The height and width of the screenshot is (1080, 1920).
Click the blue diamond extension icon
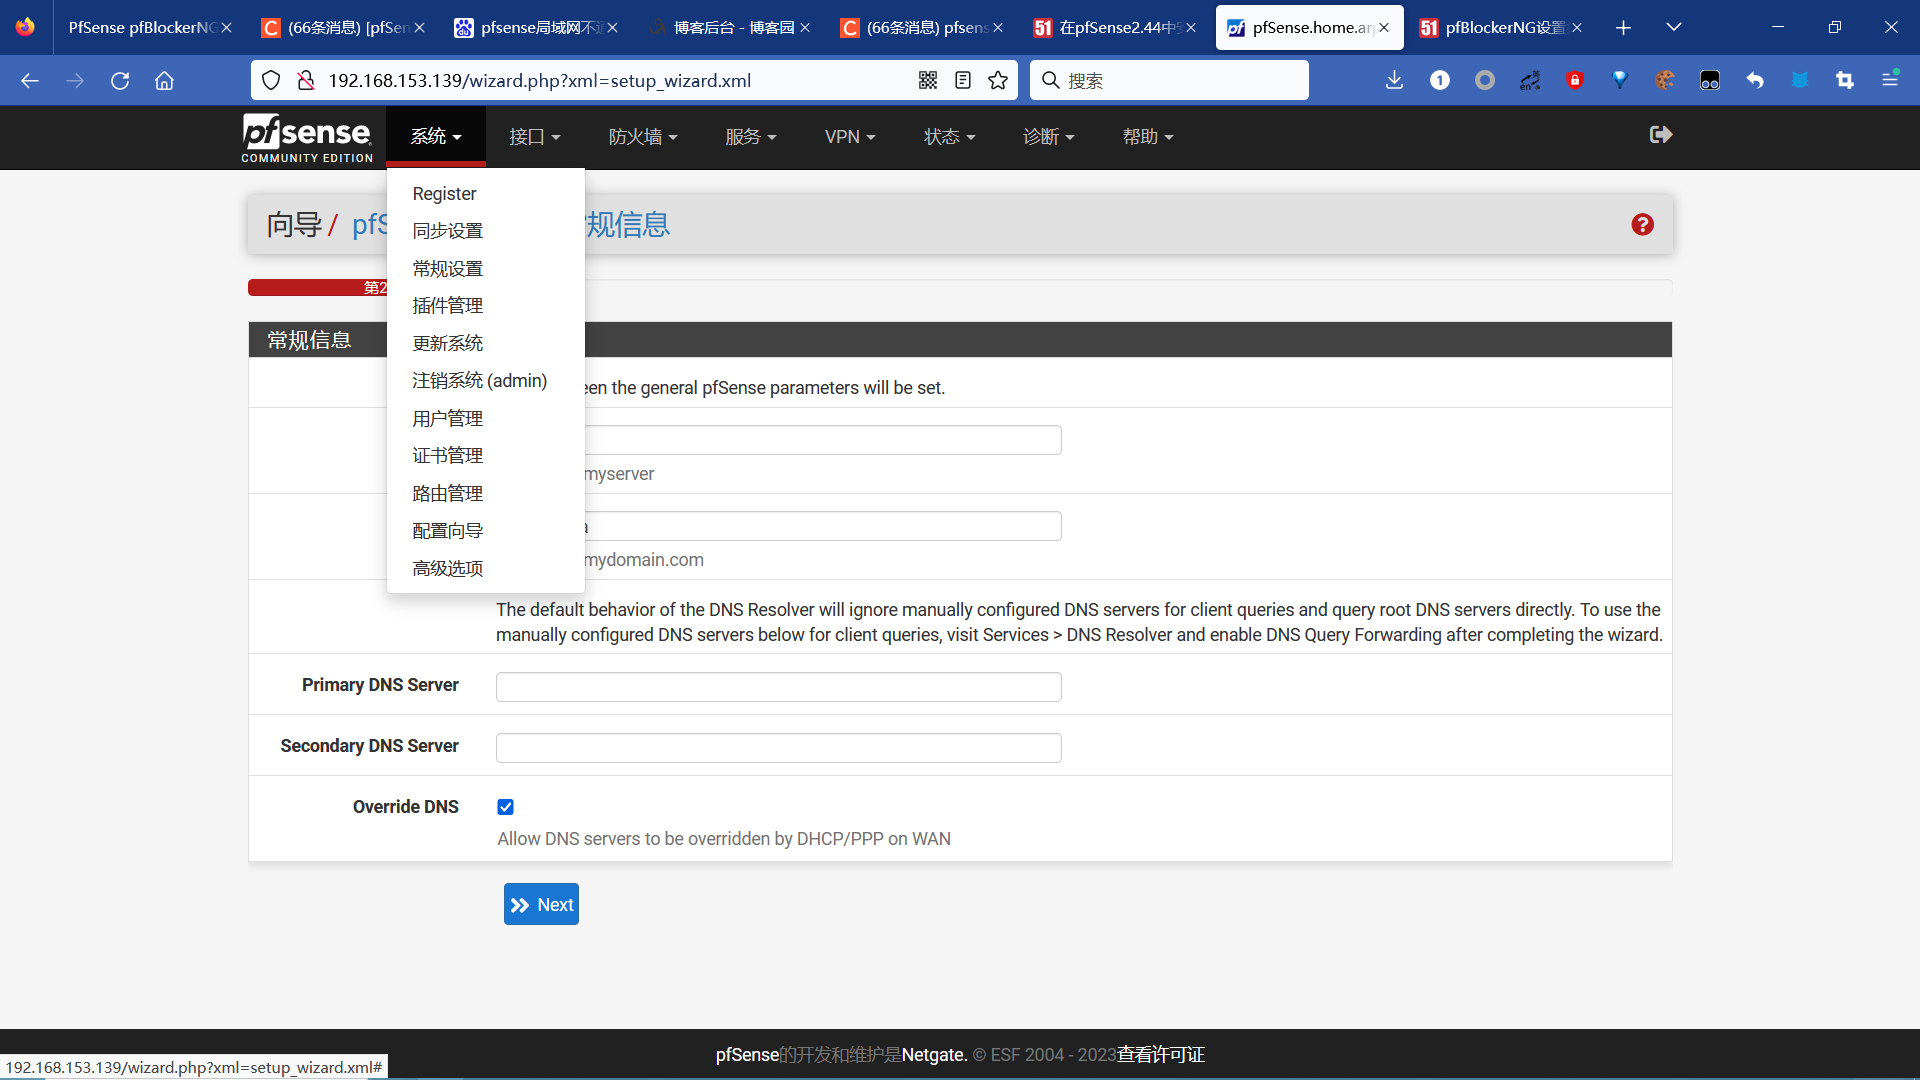(1620, 81)
